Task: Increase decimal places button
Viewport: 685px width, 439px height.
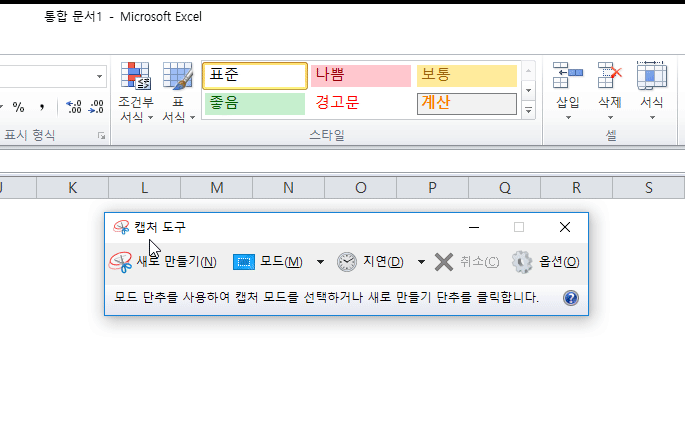Action: tap(73, 107)
